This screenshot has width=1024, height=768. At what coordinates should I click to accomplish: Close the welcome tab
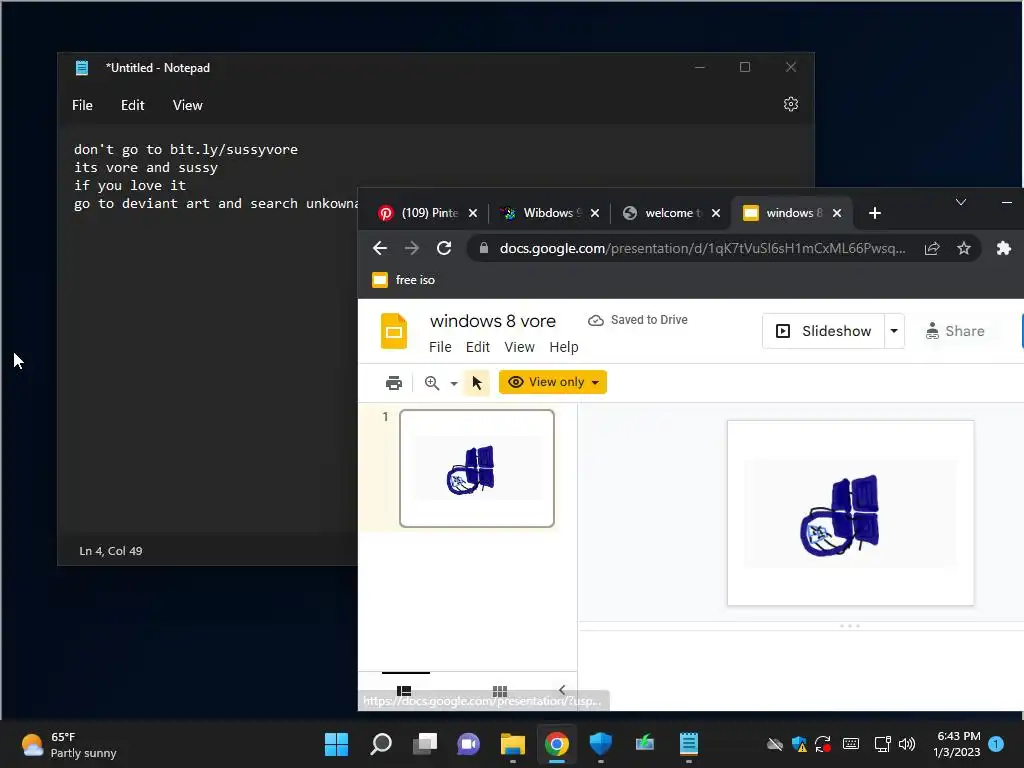click(x=716, y=213)
